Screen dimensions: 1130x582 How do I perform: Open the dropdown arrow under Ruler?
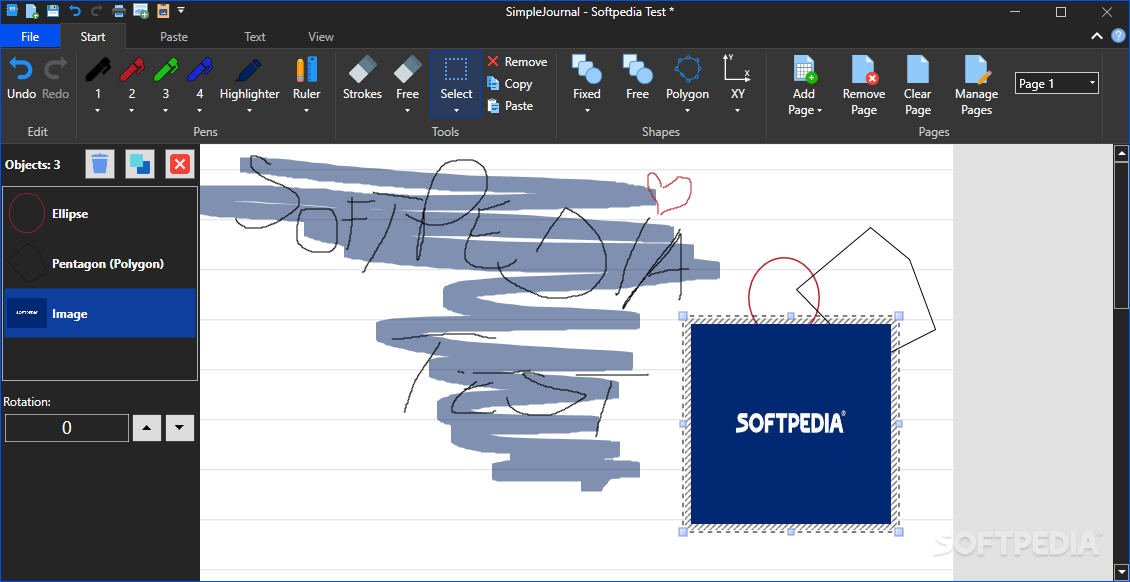coord(306,110)
